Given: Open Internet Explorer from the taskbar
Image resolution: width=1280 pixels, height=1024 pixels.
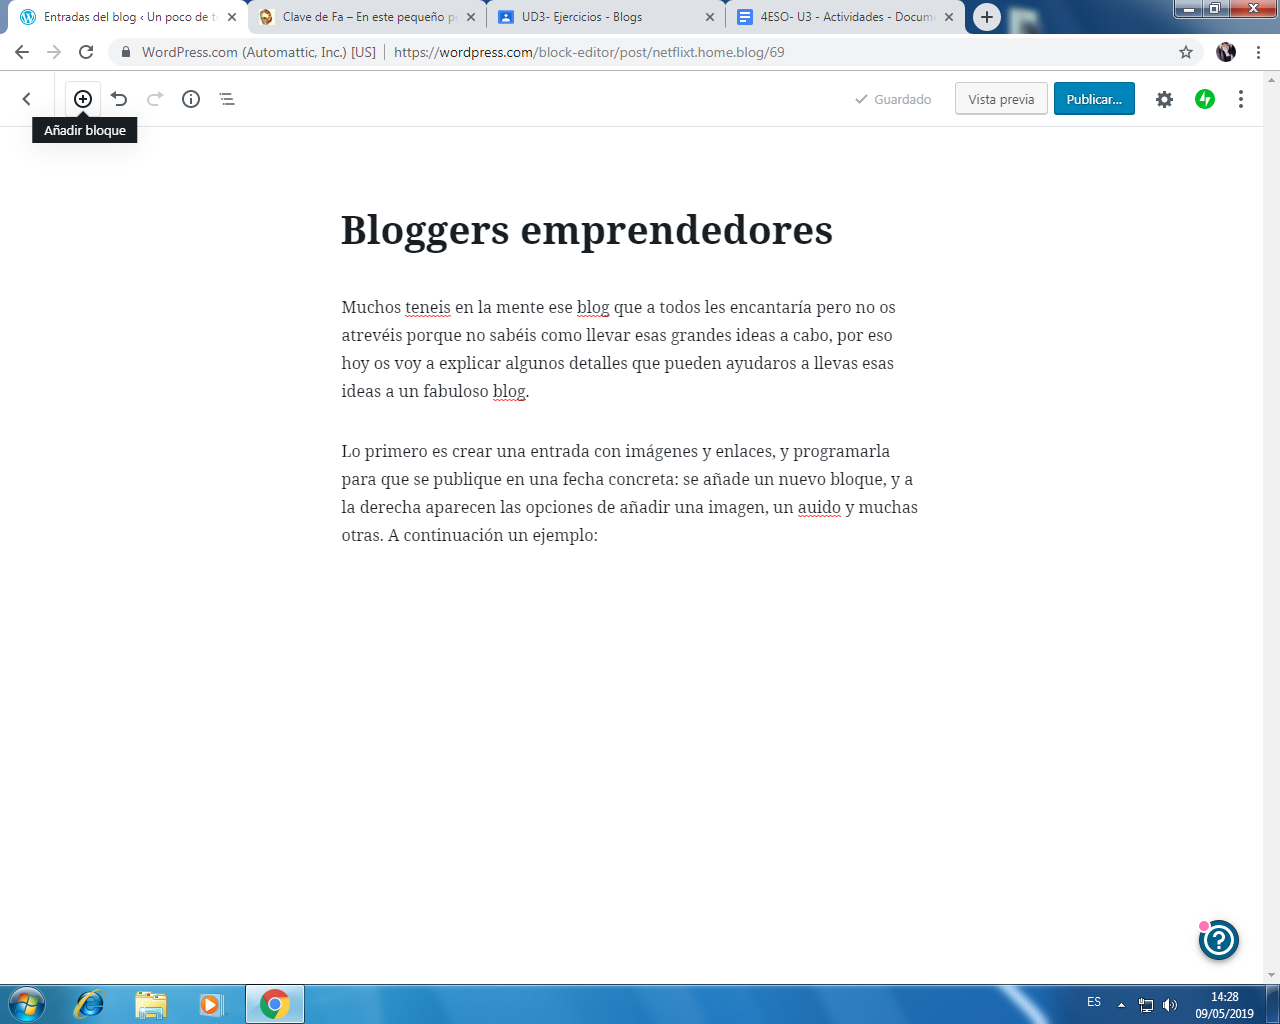Looking at the screenshot, I should 89,1004.
